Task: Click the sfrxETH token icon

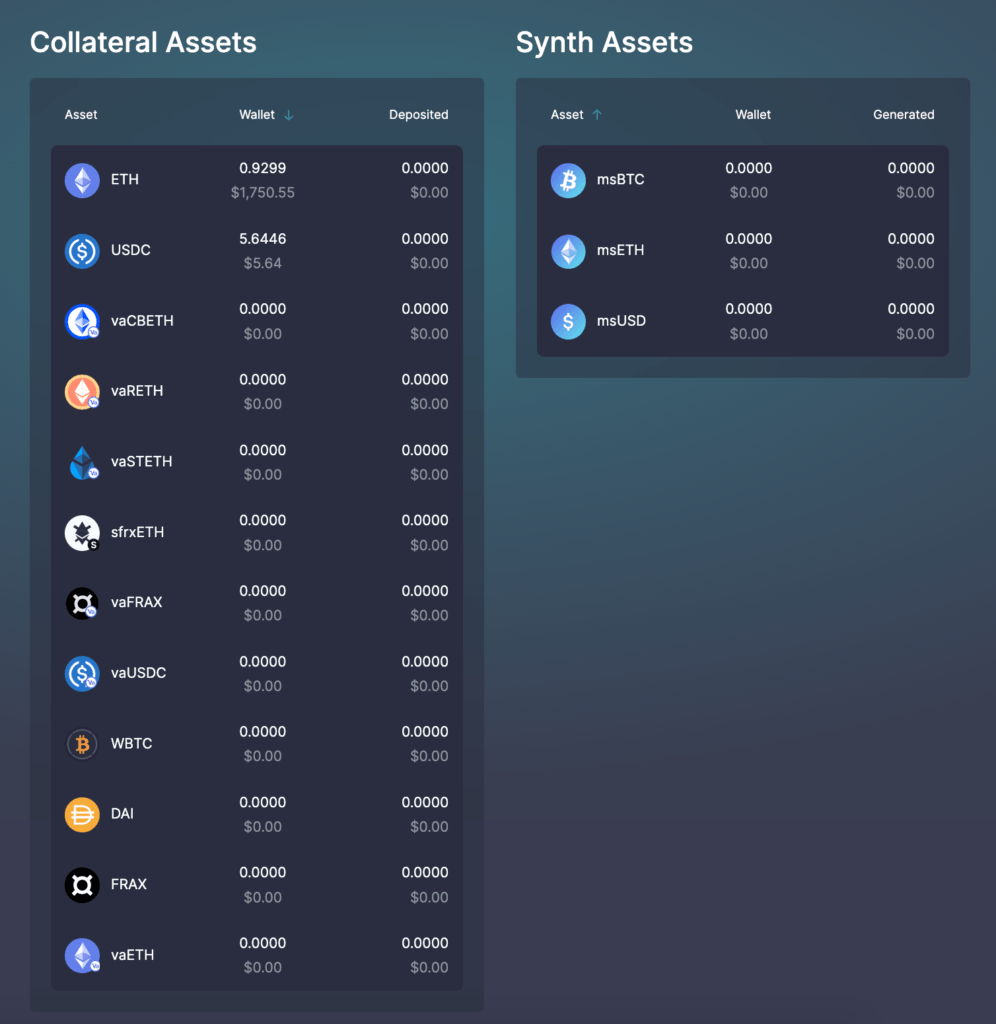Action: click(x=82, y=533)
